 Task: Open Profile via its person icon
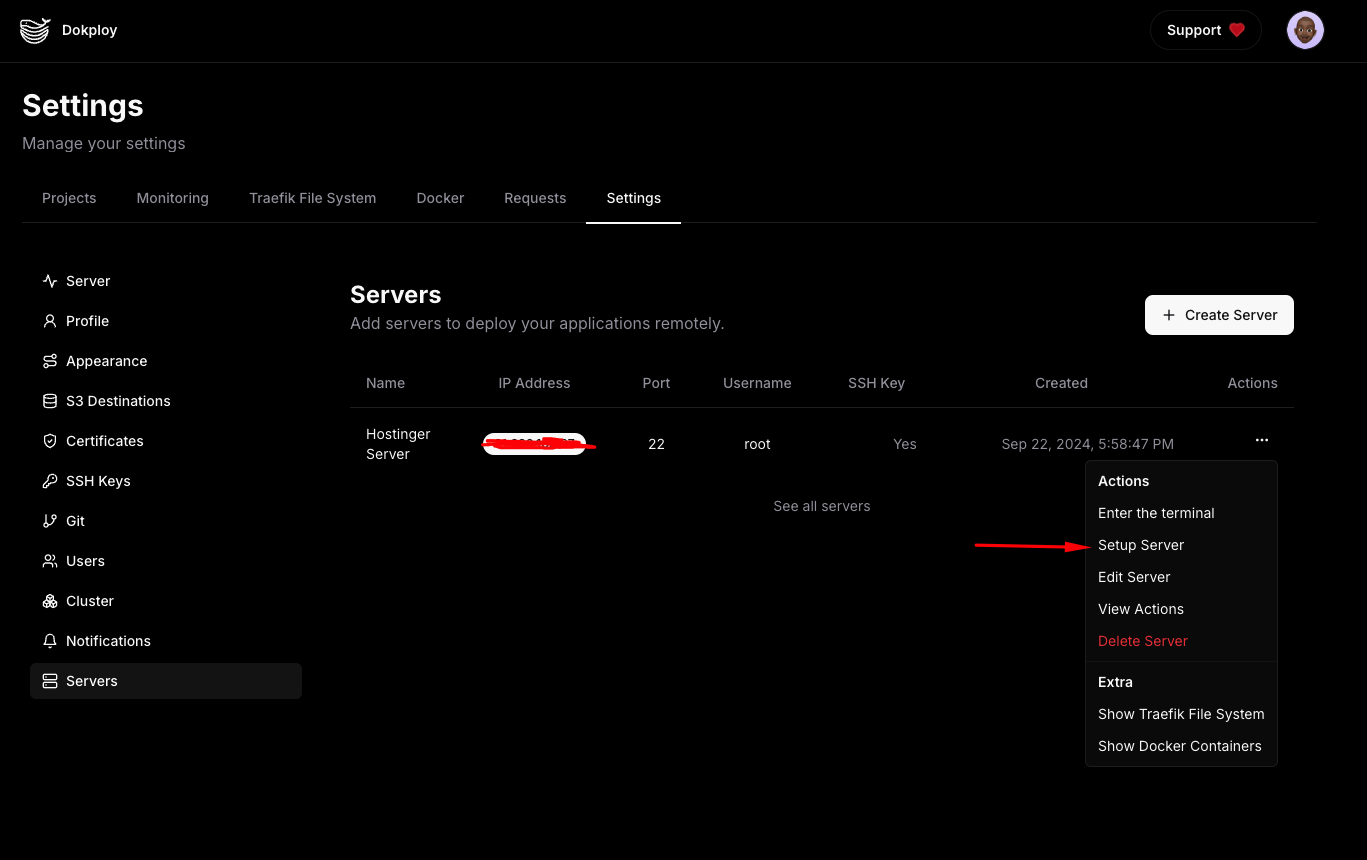(x=50, y=321)
